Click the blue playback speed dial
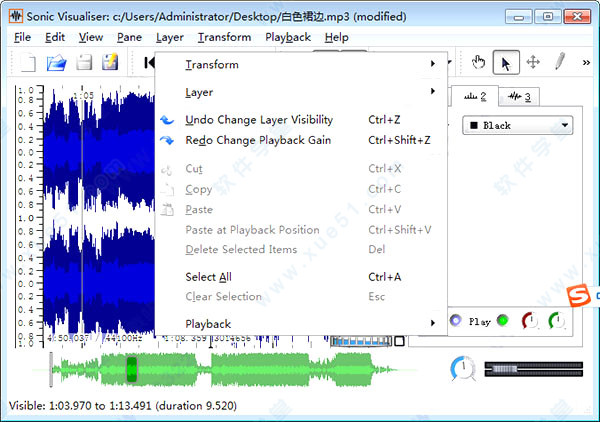 (x=463, y=368)
